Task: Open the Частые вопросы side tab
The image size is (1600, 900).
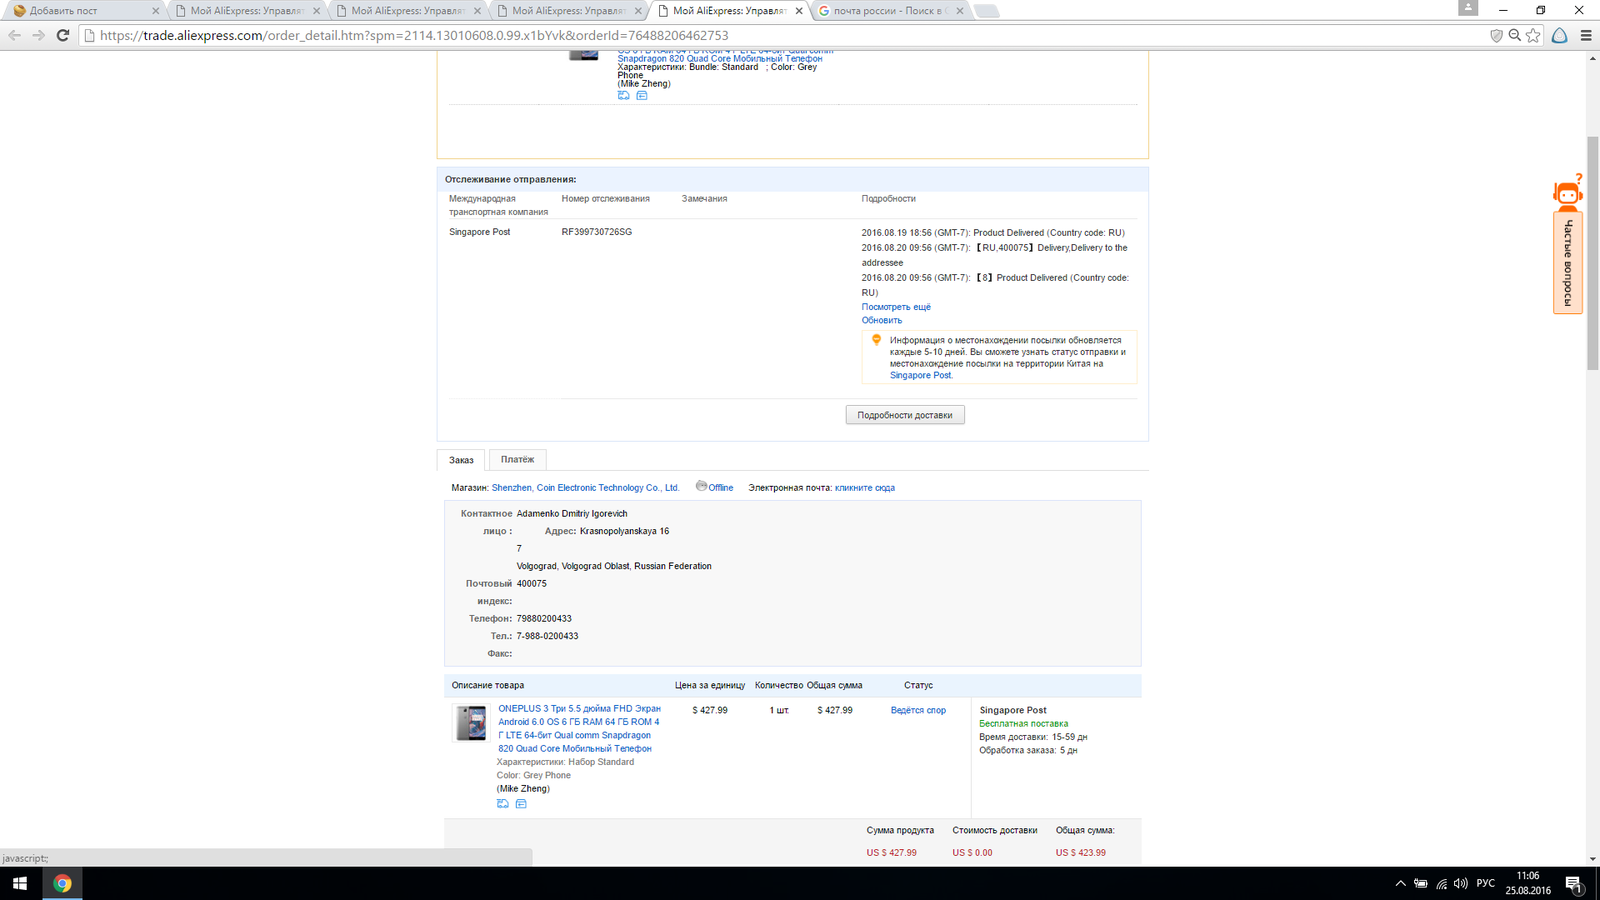Action: click(1568, 263)
